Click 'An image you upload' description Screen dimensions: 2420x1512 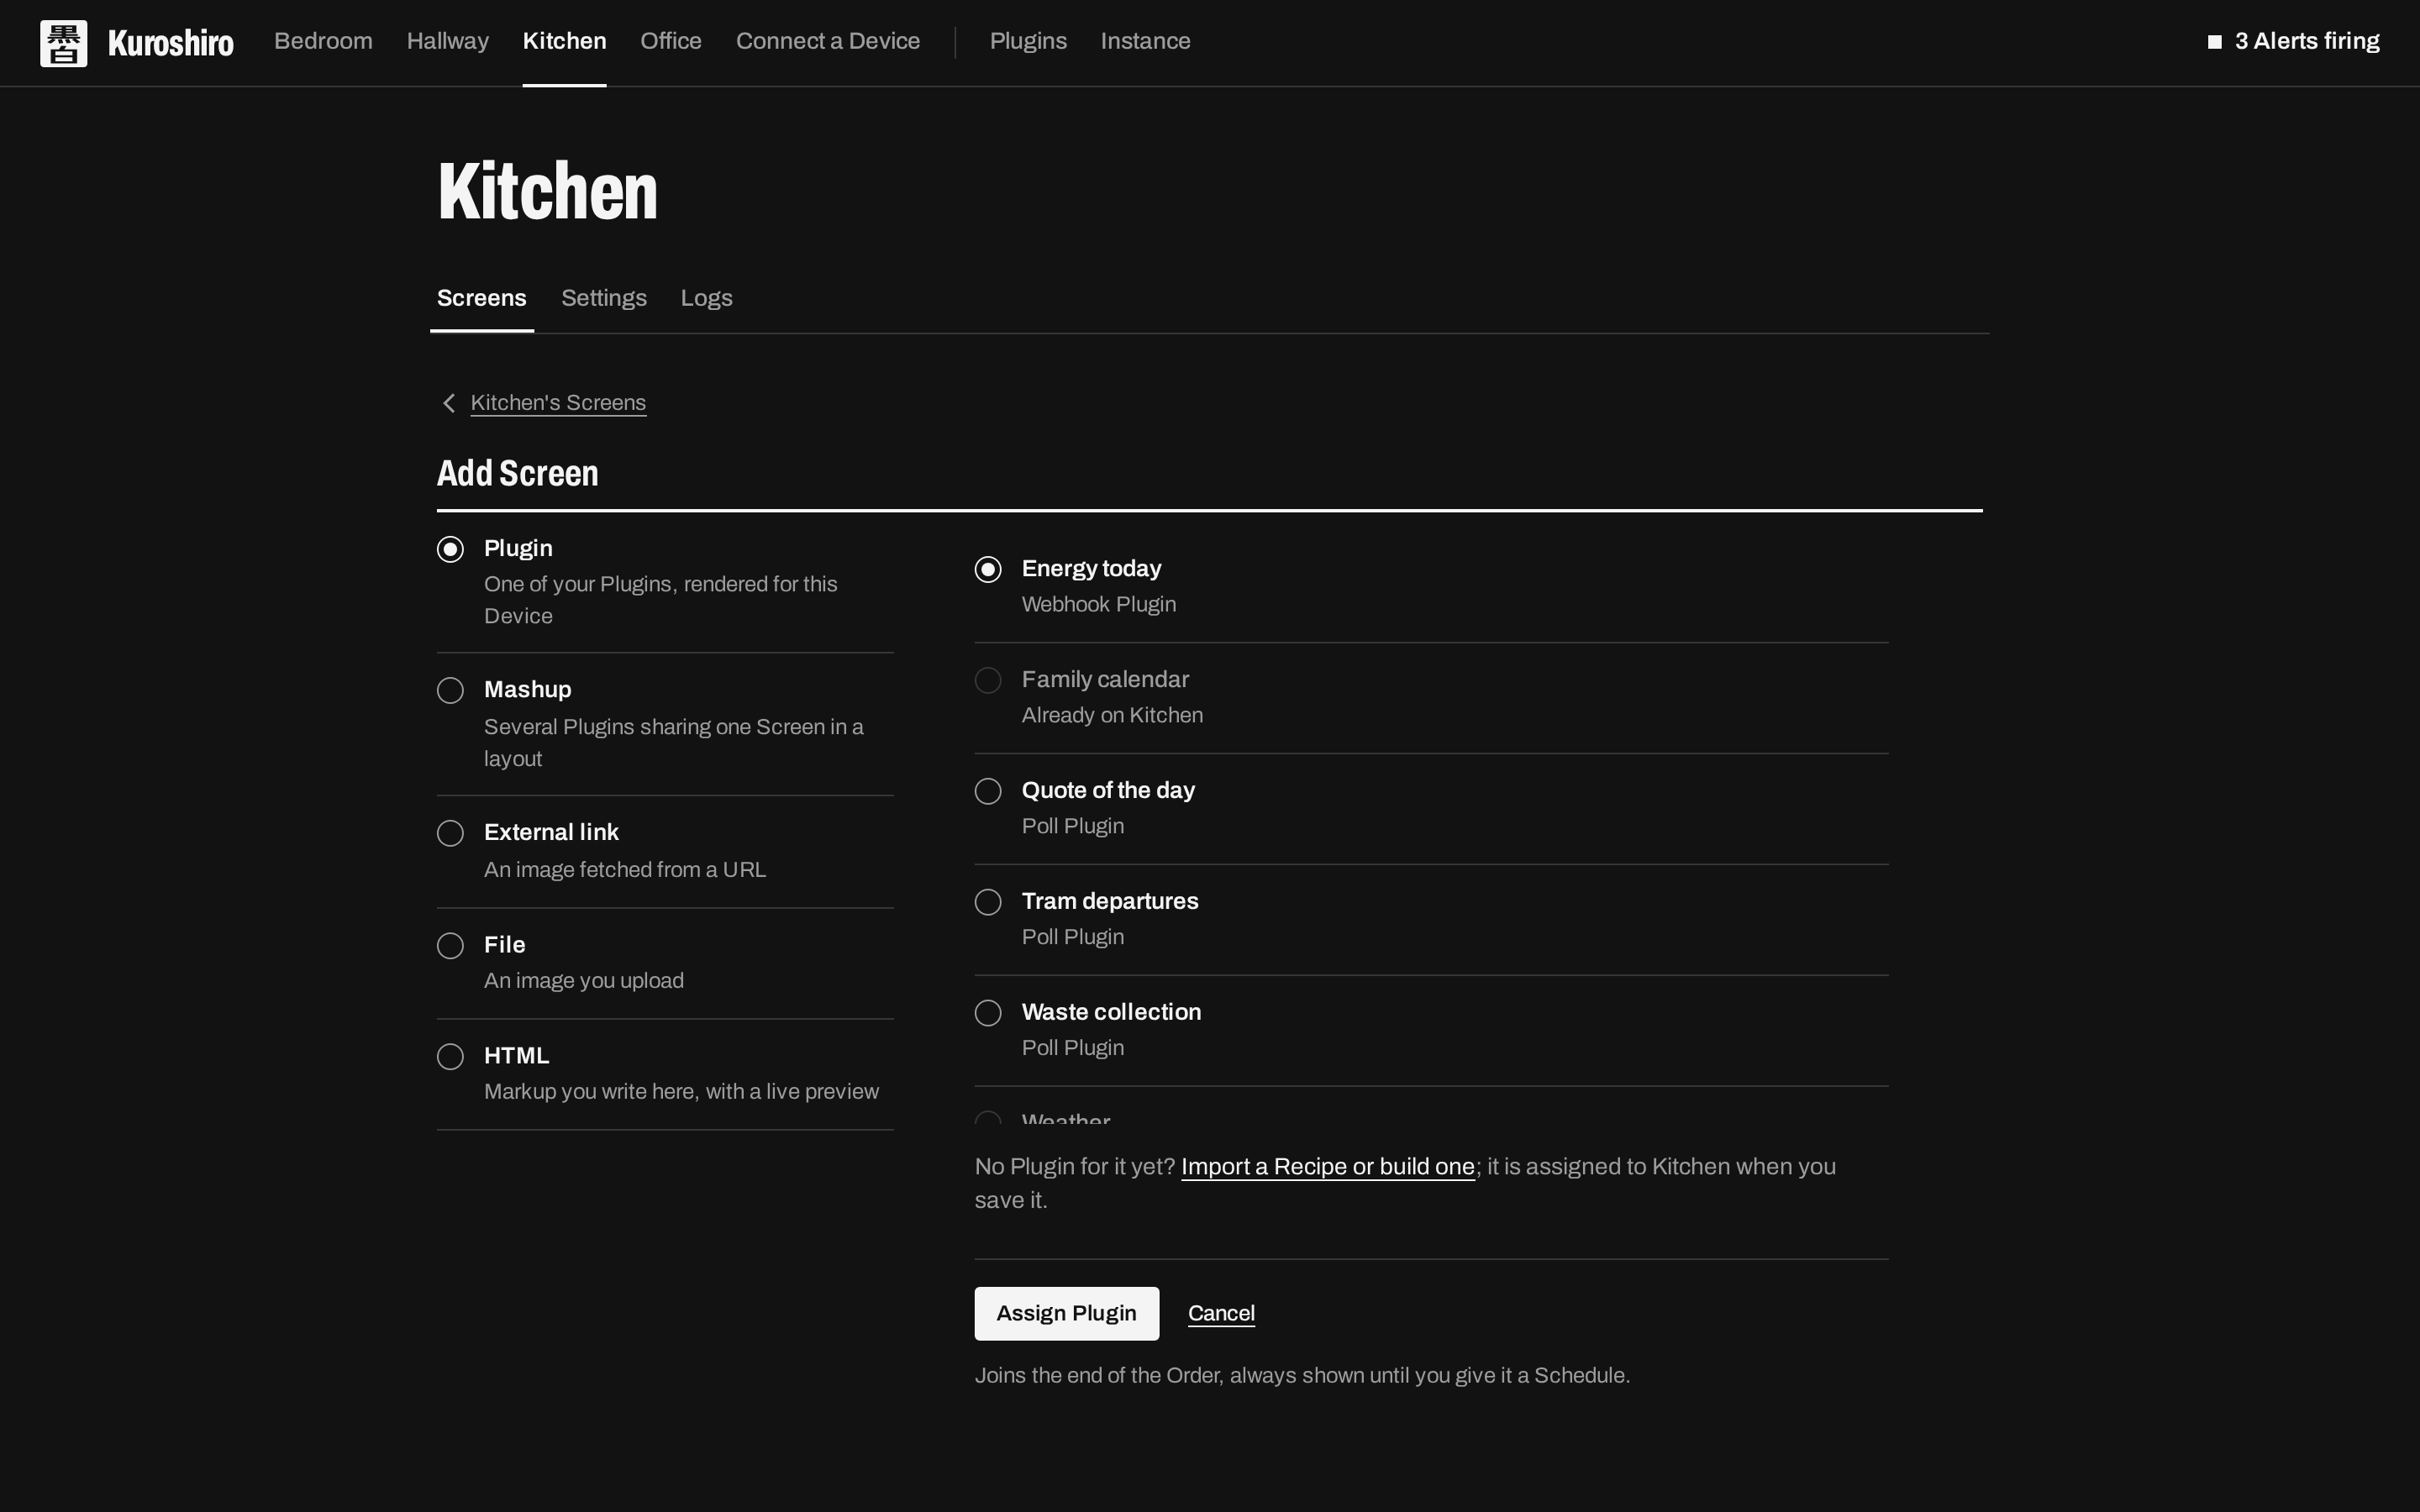[584, 981]
